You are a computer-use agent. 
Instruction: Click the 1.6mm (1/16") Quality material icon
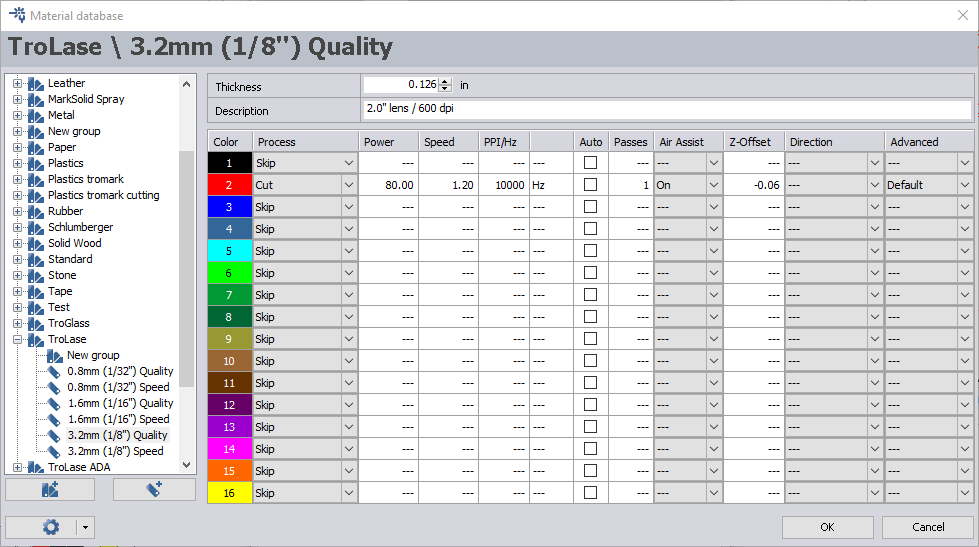tap(55, 403)
